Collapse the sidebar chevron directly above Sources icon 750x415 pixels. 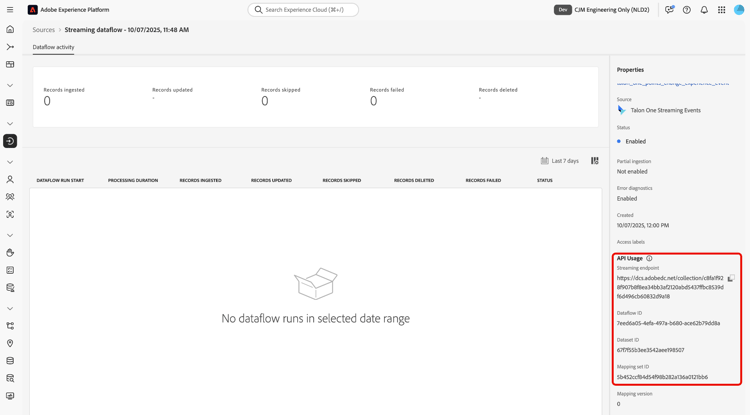[x=10, y=123]
